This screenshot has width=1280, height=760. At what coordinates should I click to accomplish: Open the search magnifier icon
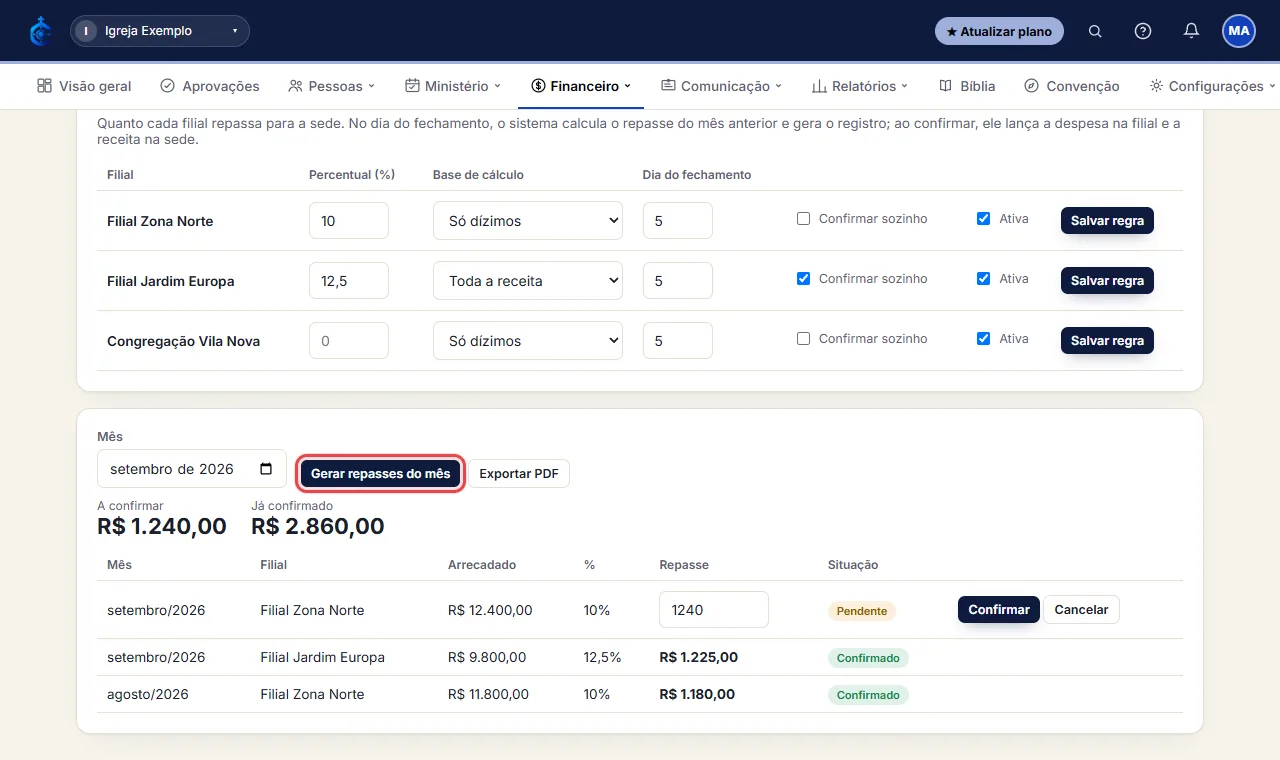coord(1095,31)
